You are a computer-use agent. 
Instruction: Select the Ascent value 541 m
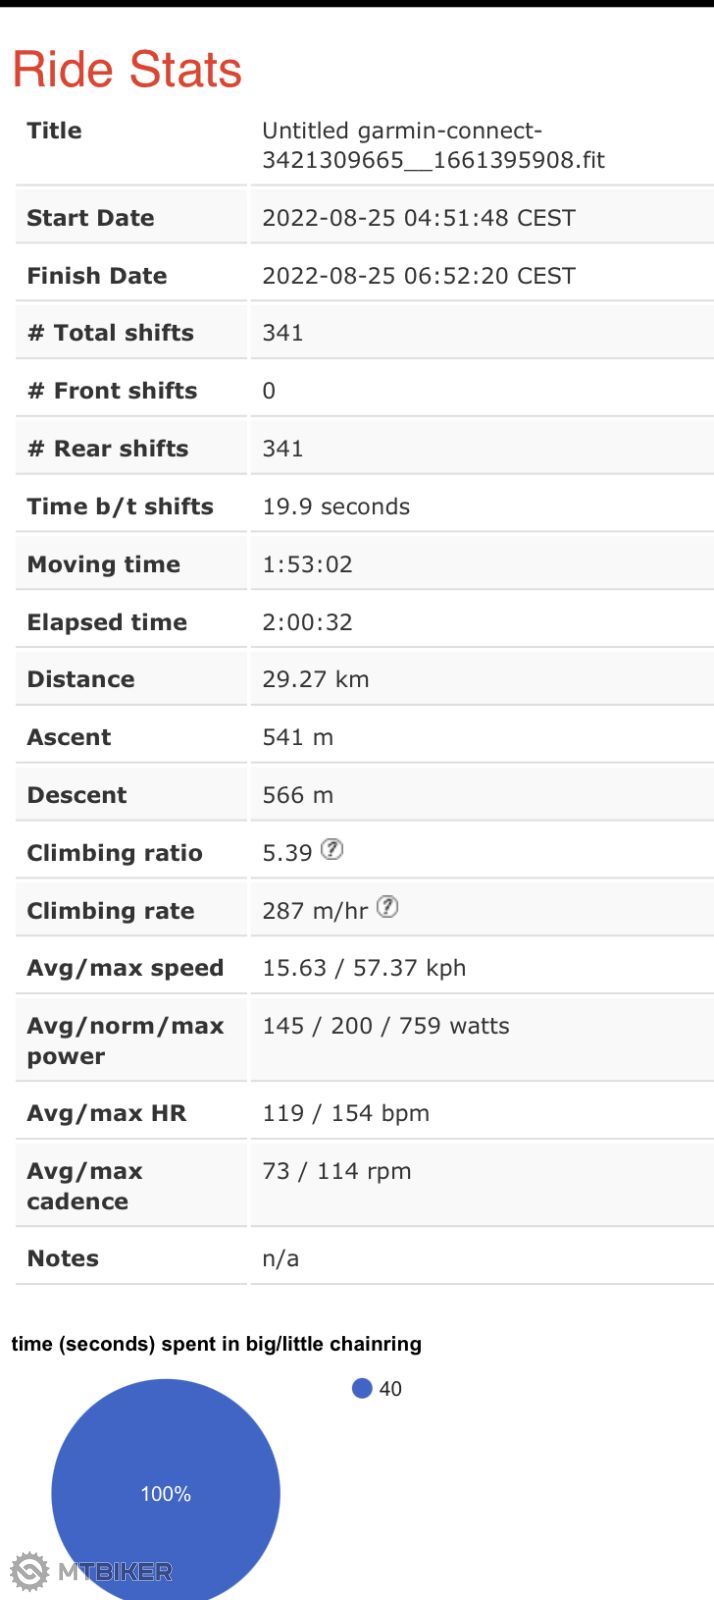[297, 738]
